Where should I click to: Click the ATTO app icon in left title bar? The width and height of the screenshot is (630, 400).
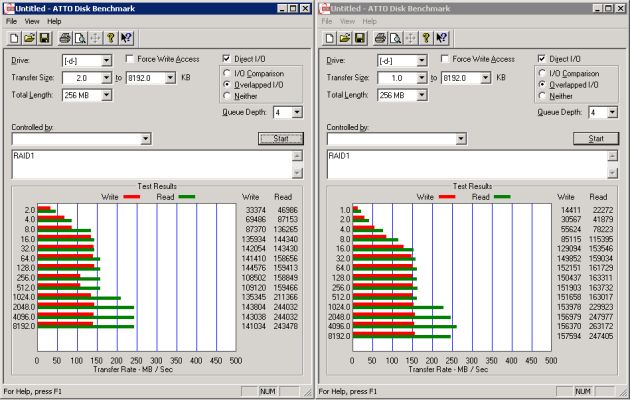pyautogui.click(x=9, y=8)
